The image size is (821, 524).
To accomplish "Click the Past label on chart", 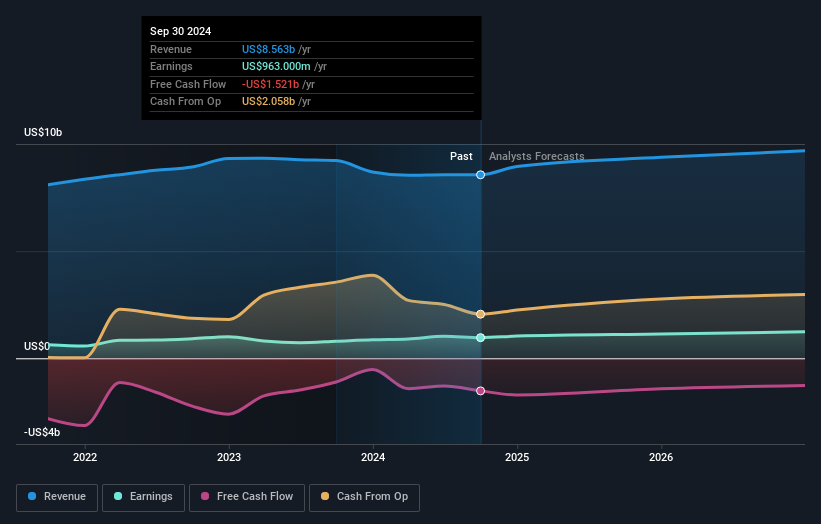I will point(461,156).
